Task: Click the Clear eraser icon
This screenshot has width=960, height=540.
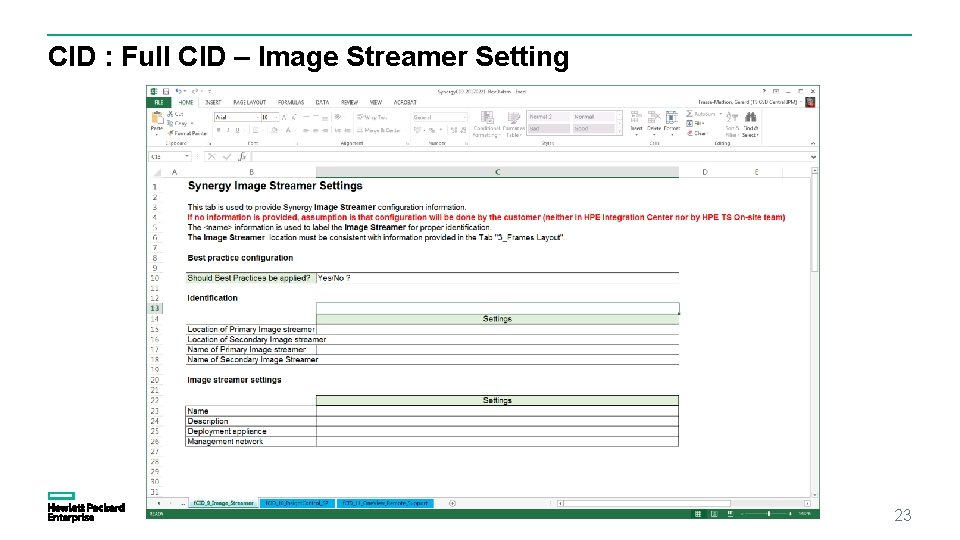Action: (x=689, y=133)
